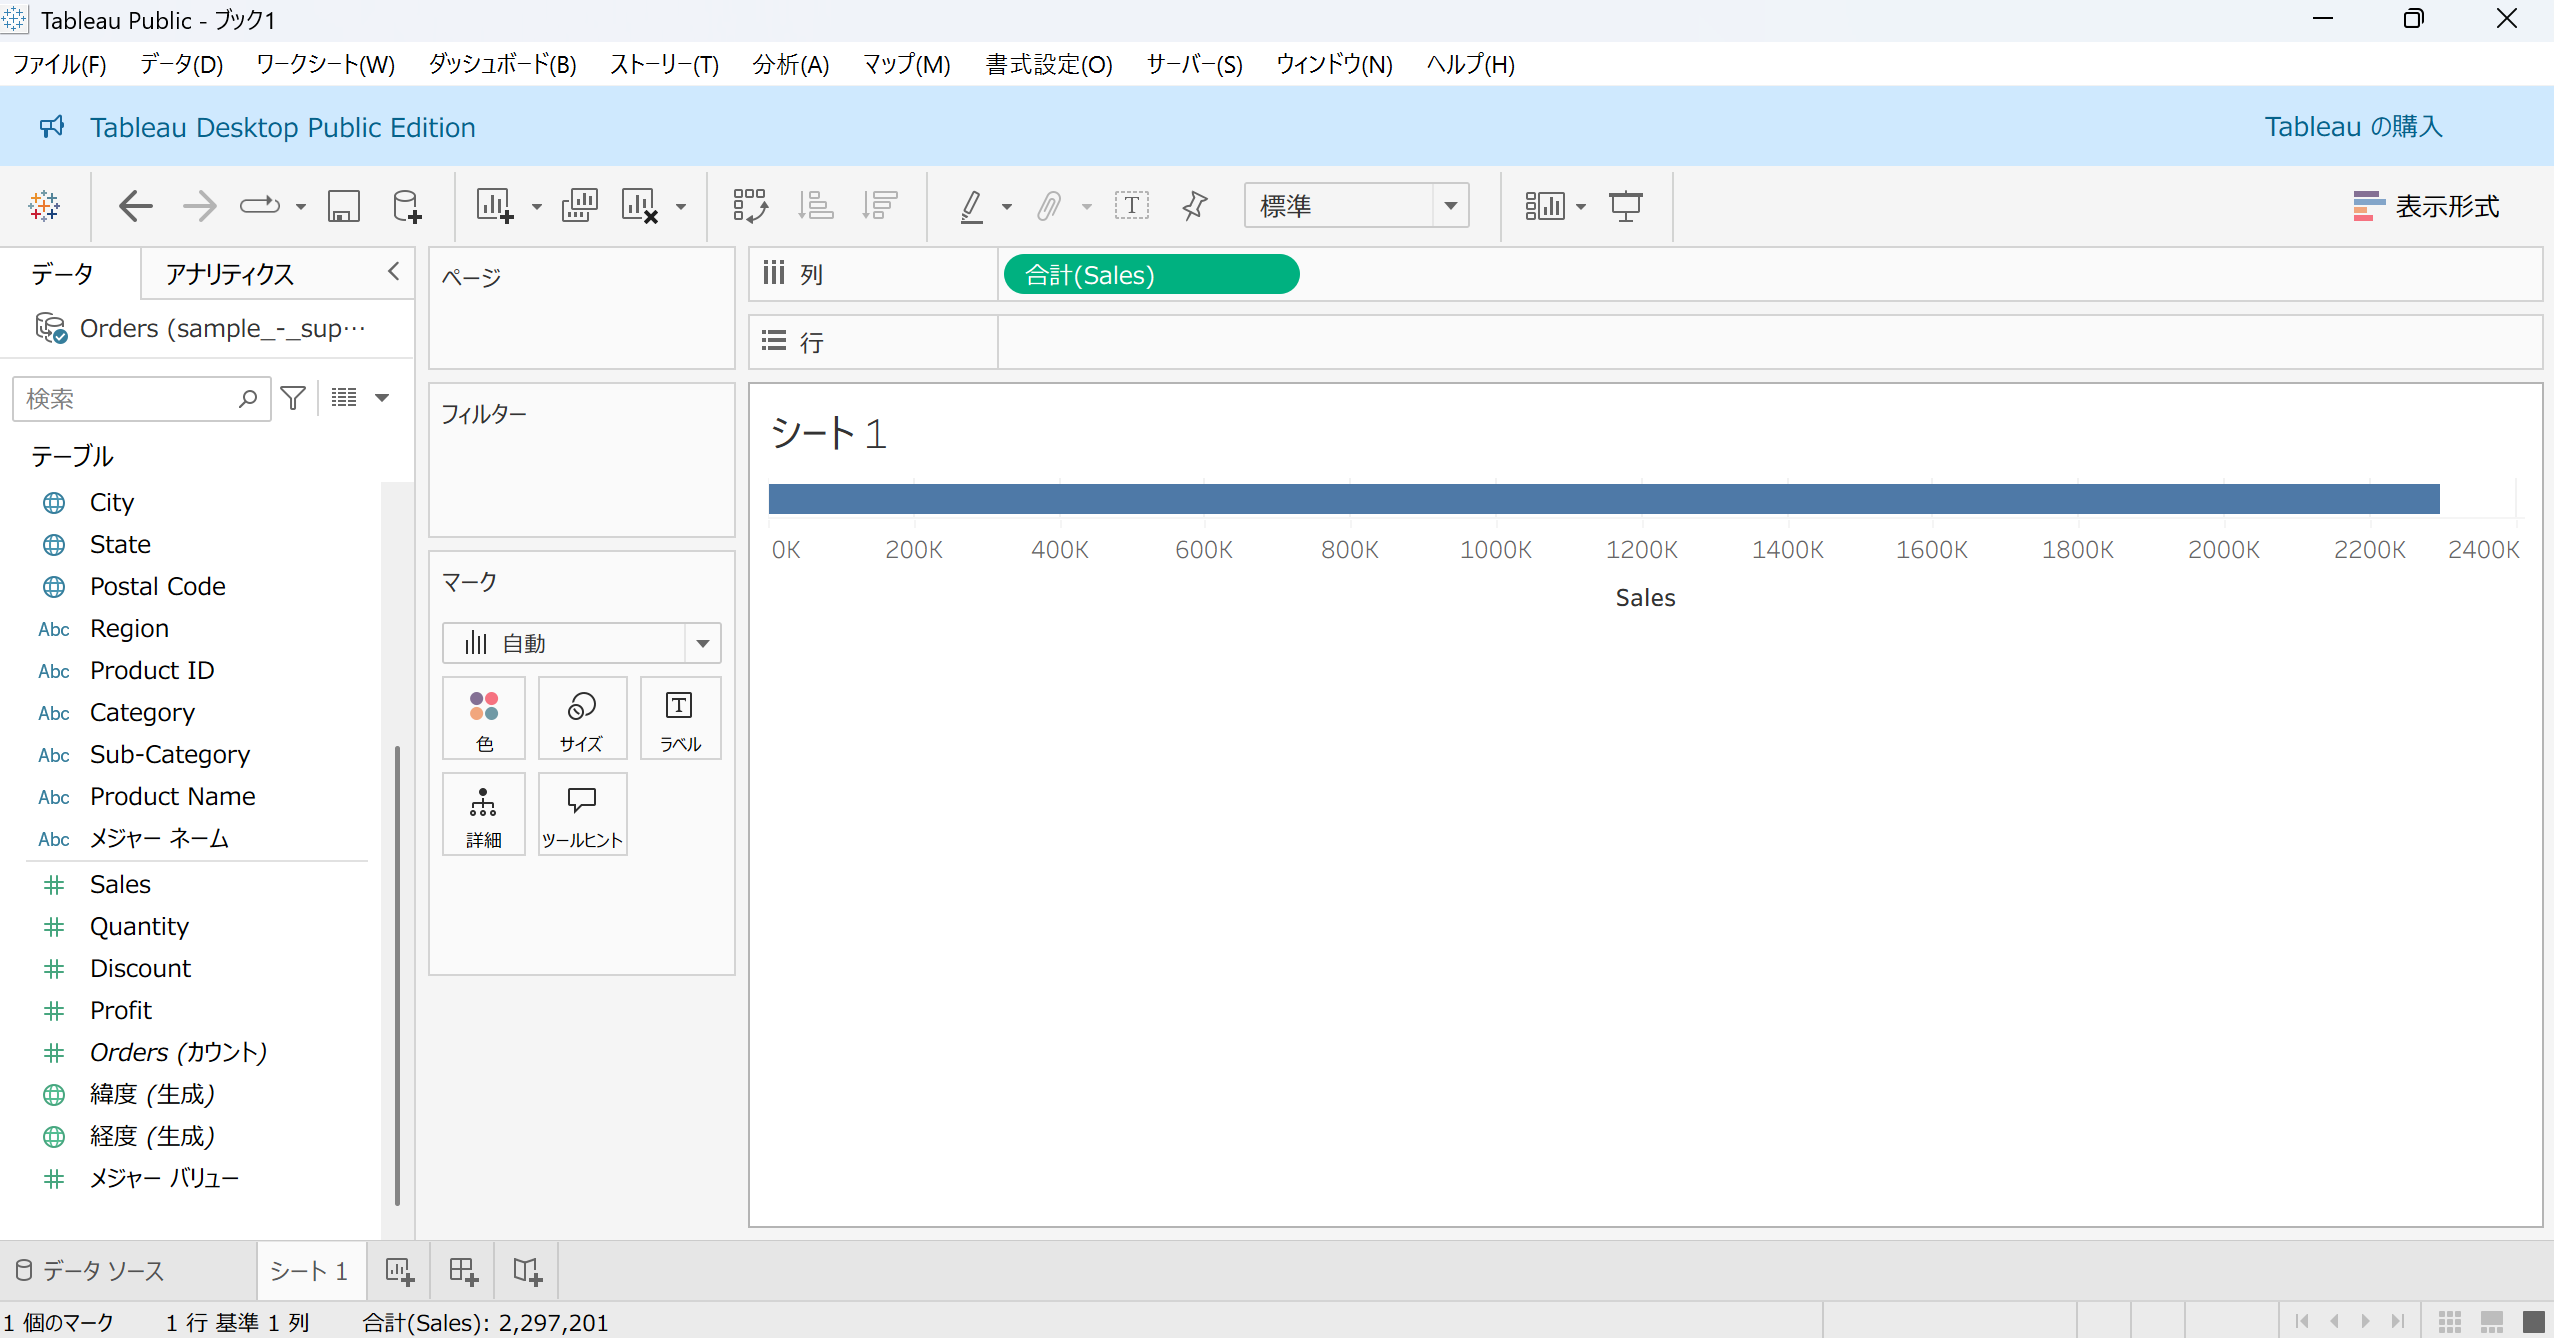The image size is (2554, 1338).
Task: Open the Color (色) marks card
Action: point(484,718)
